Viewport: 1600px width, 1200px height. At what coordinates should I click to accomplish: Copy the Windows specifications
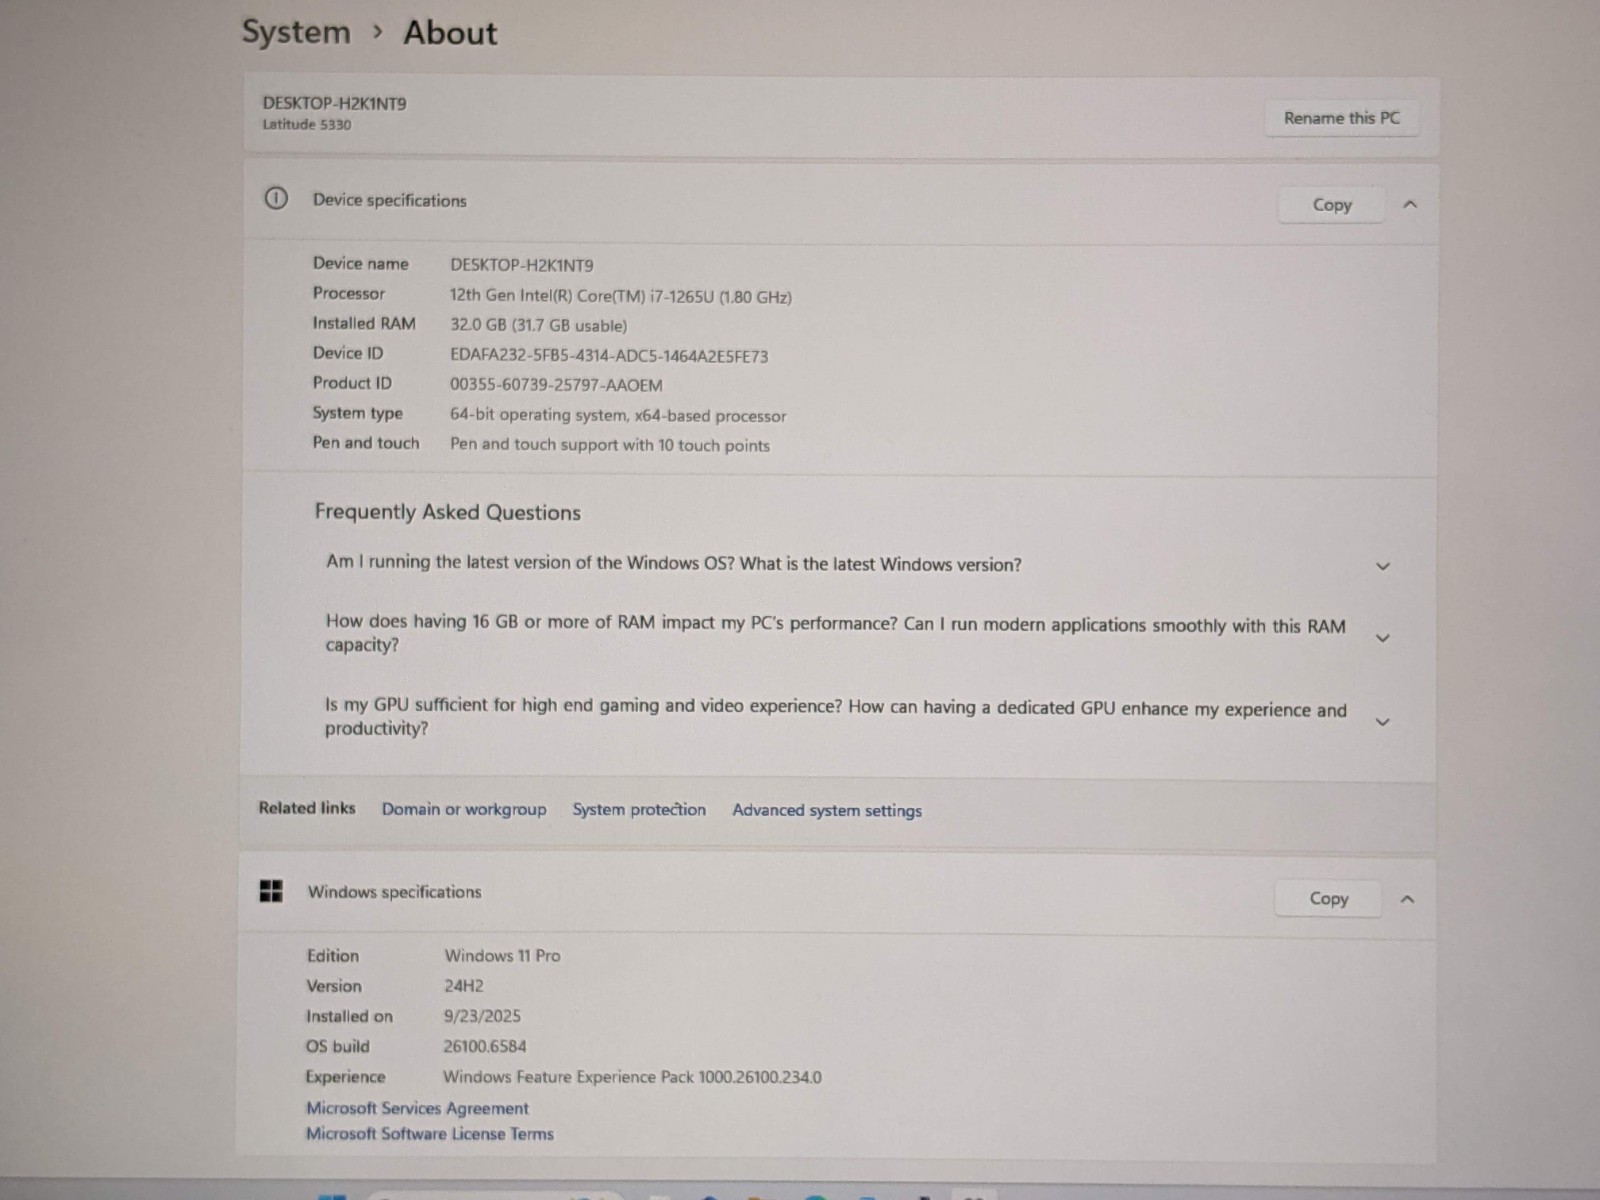pyautogui.click(x=1328, y=899)
